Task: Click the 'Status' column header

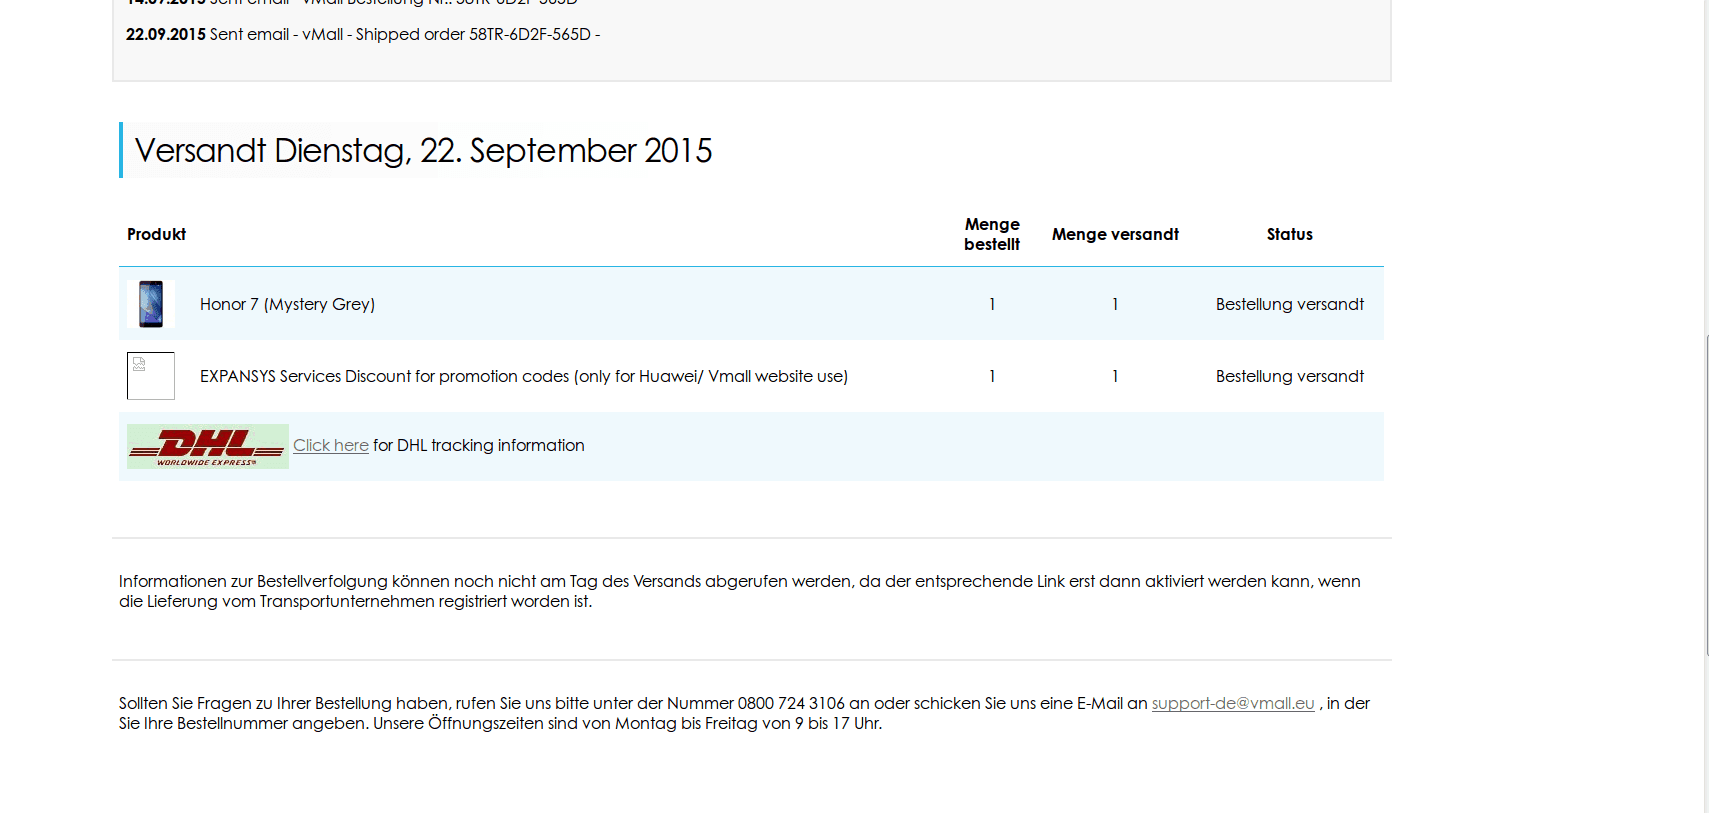Action: (1290, 234)
